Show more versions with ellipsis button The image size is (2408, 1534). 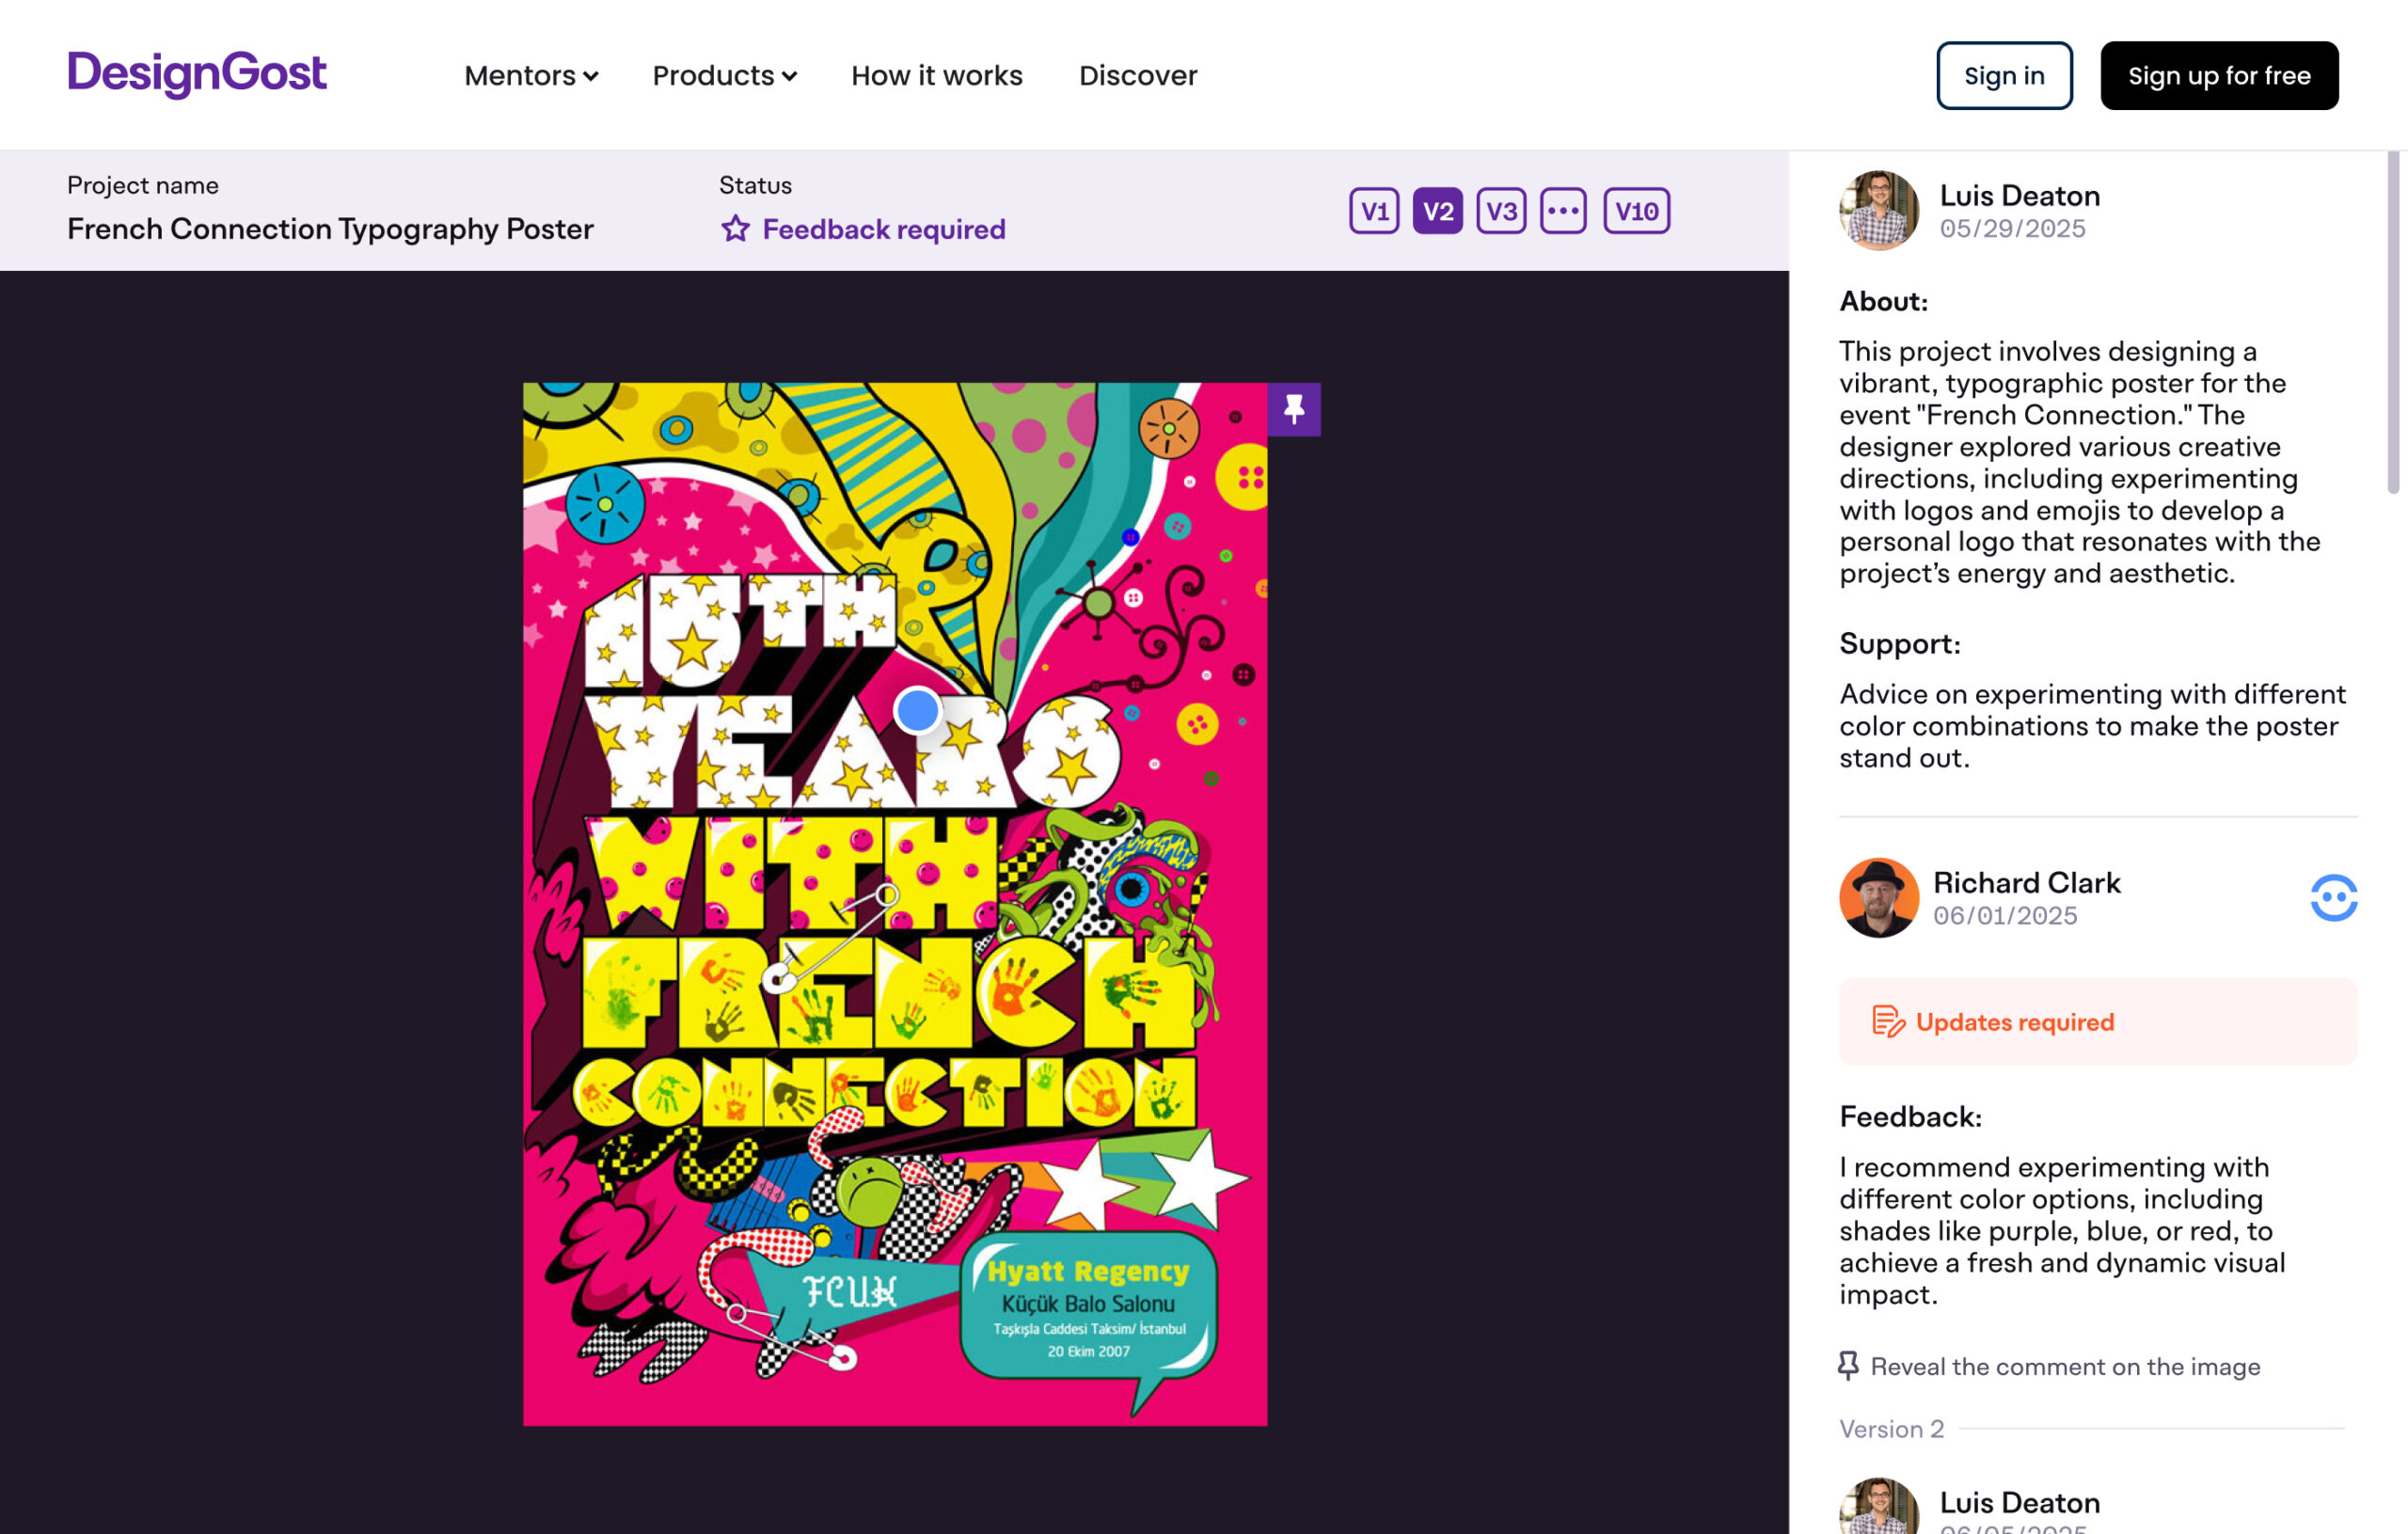(1563, 211)
